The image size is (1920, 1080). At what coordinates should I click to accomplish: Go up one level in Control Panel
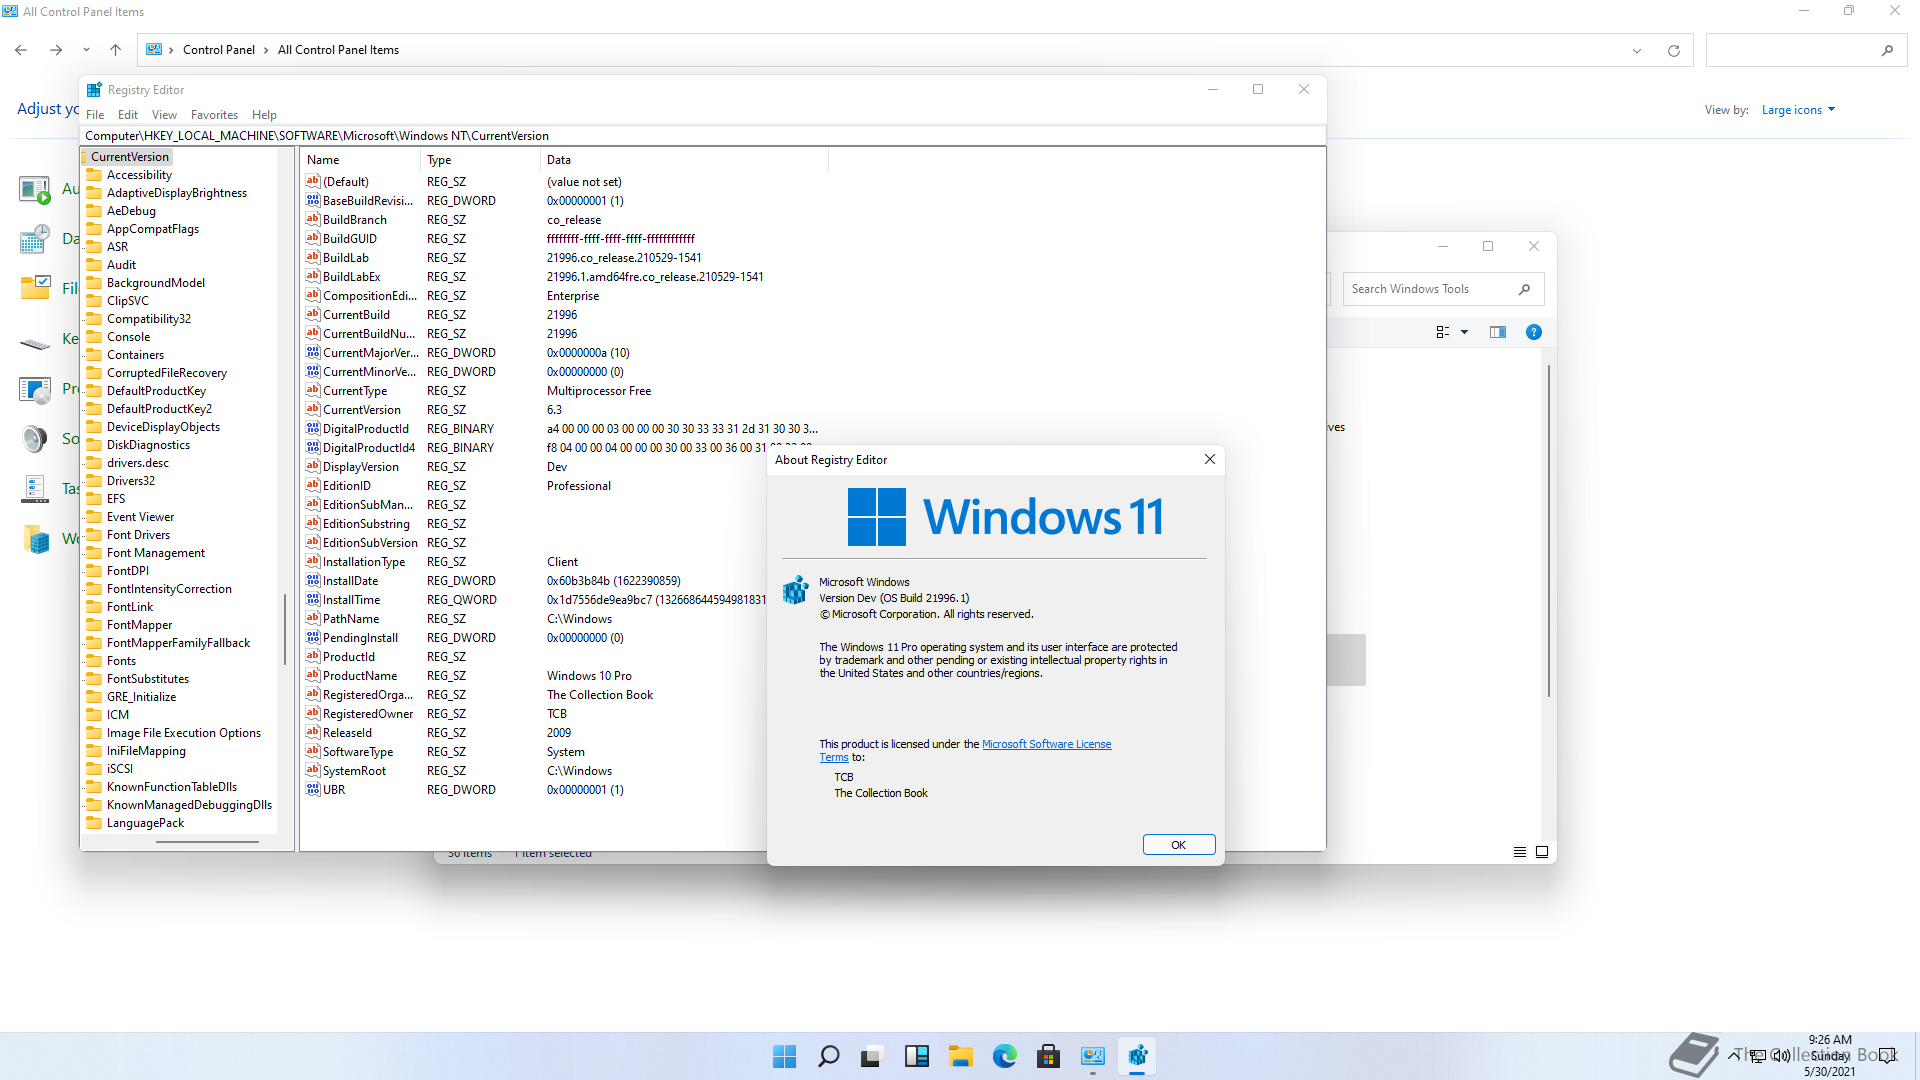click(x=116, y=50)
